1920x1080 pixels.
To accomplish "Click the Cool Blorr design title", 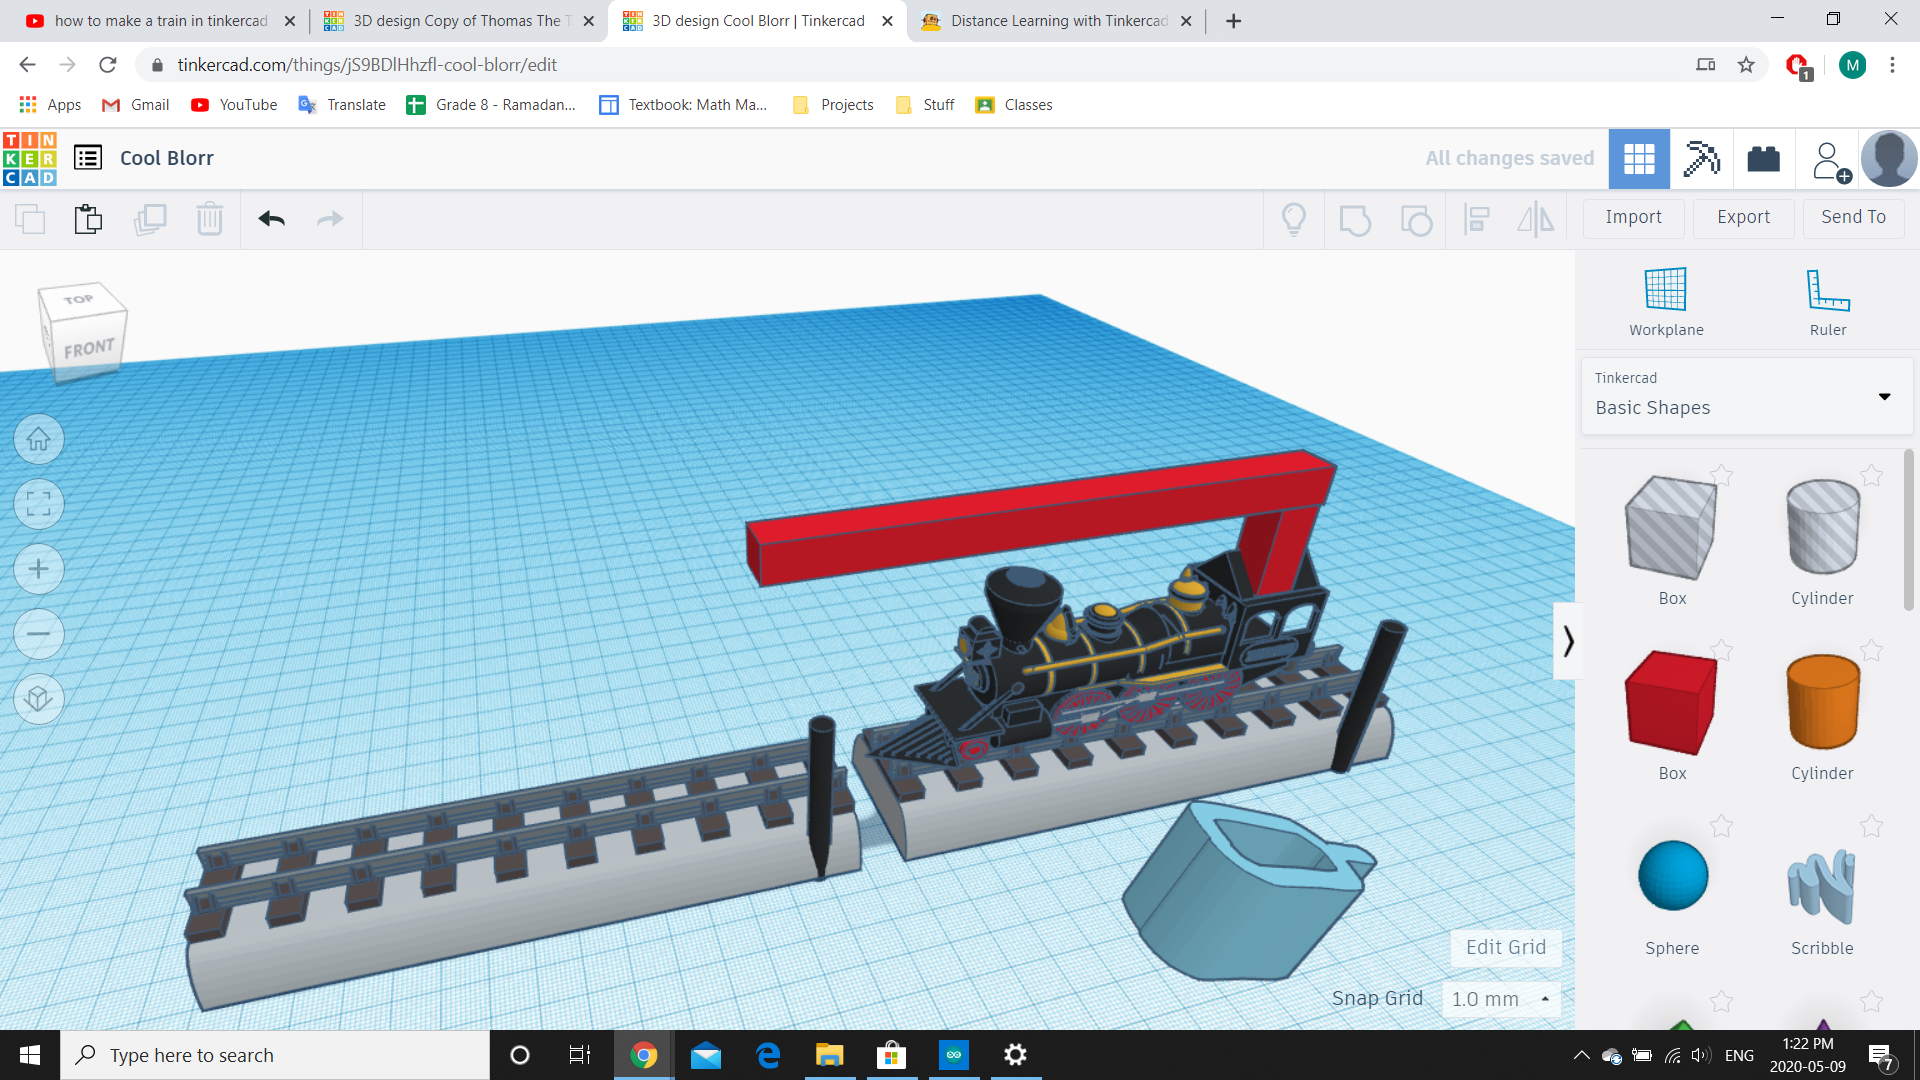I will point(167,158).
